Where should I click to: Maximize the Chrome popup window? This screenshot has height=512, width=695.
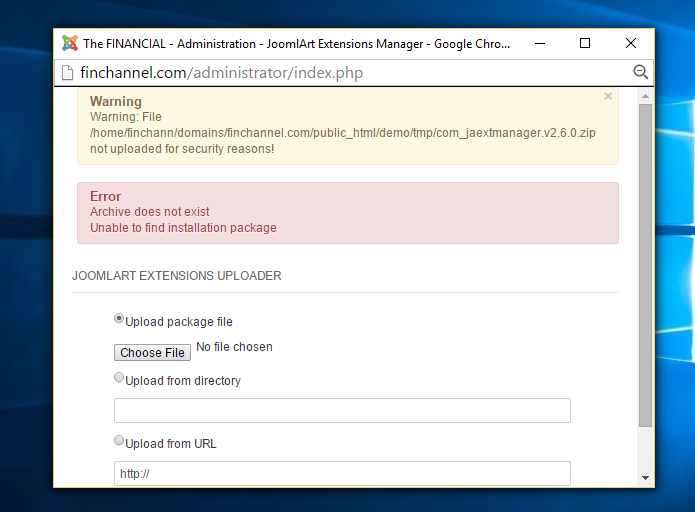point(585,43)
